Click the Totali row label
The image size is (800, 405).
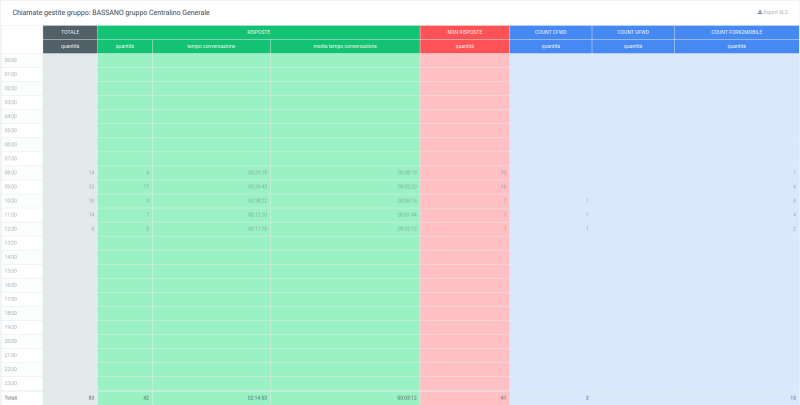[x=10, y=398]
